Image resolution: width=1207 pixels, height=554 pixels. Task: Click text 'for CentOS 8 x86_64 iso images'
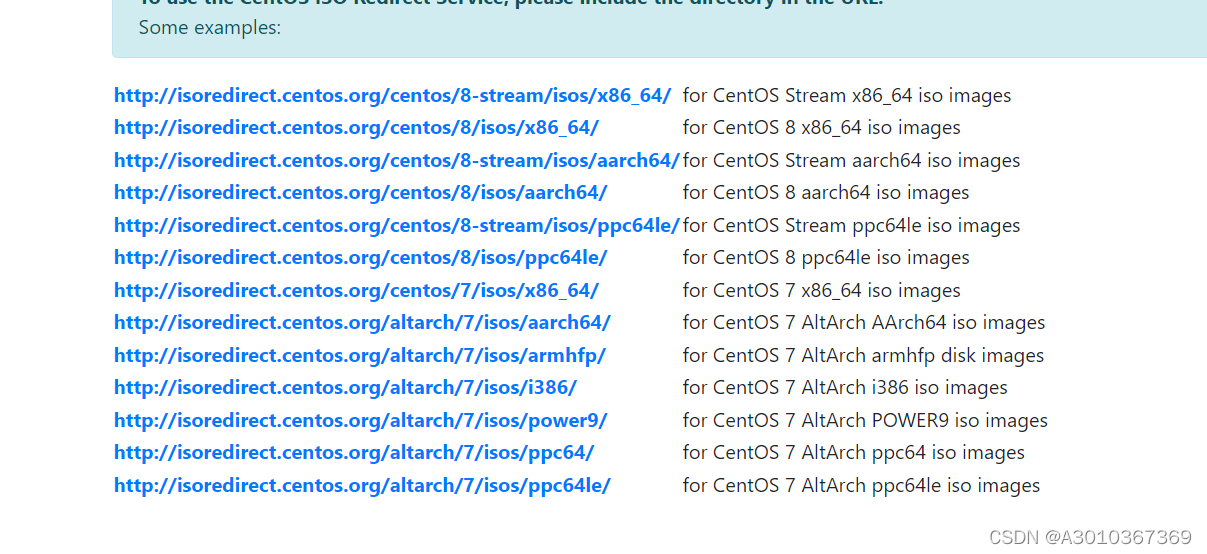pyautogui.click(x=822, y=128)
